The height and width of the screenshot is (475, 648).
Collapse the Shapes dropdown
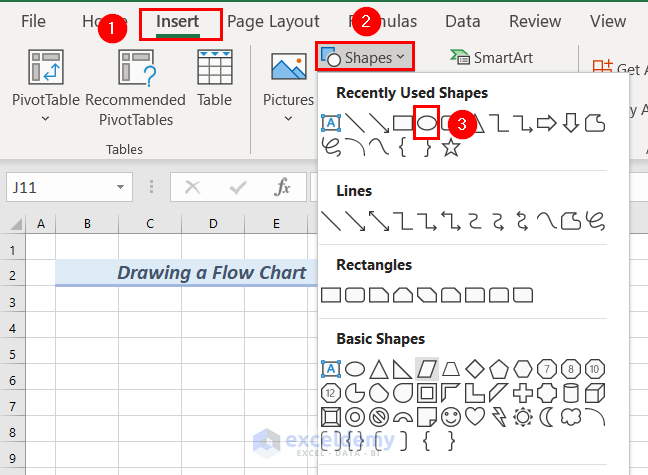364,57
